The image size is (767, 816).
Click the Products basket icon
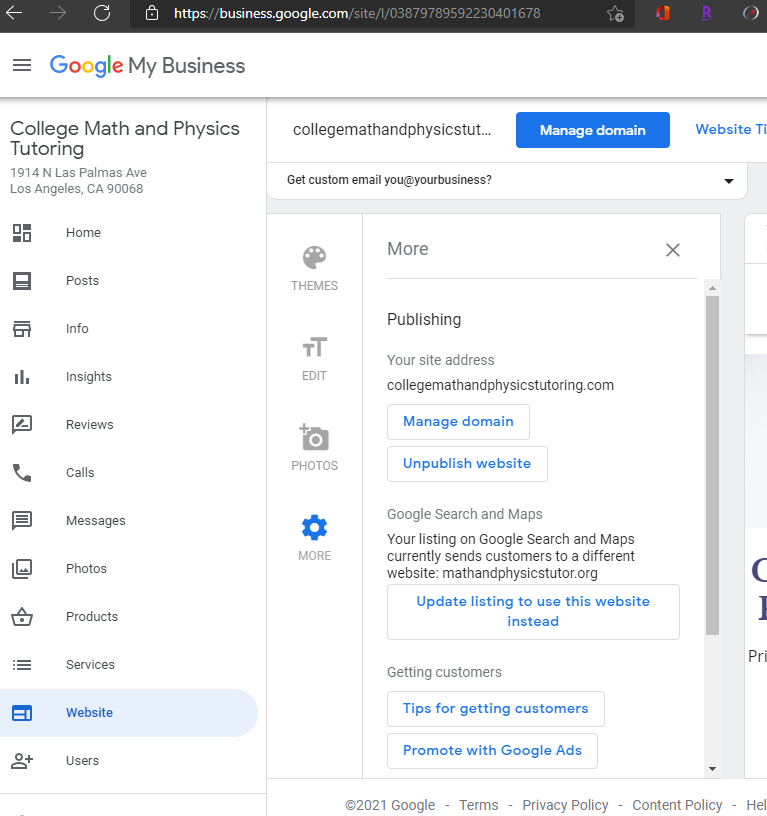22,617
